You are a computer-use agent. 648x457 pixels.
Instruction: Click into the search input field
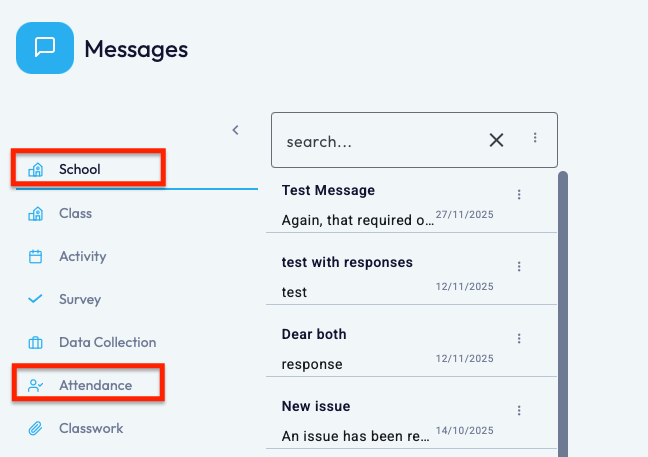[382, 142]
